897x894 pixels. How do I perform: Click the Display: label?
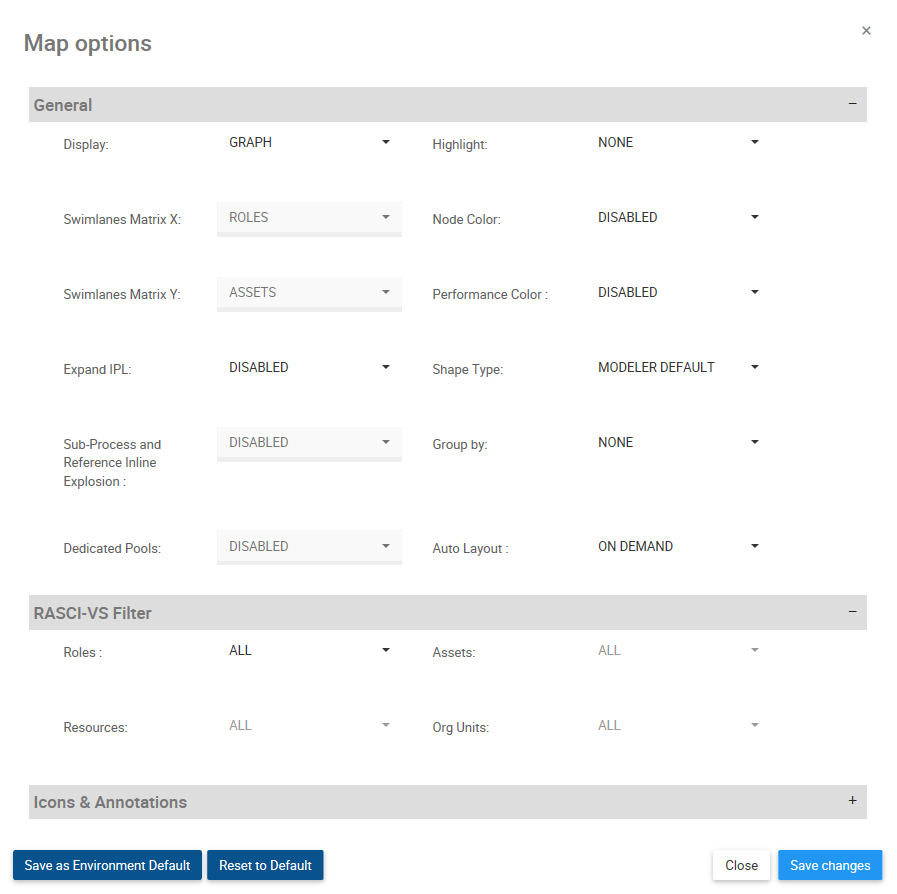coord(86,145)
